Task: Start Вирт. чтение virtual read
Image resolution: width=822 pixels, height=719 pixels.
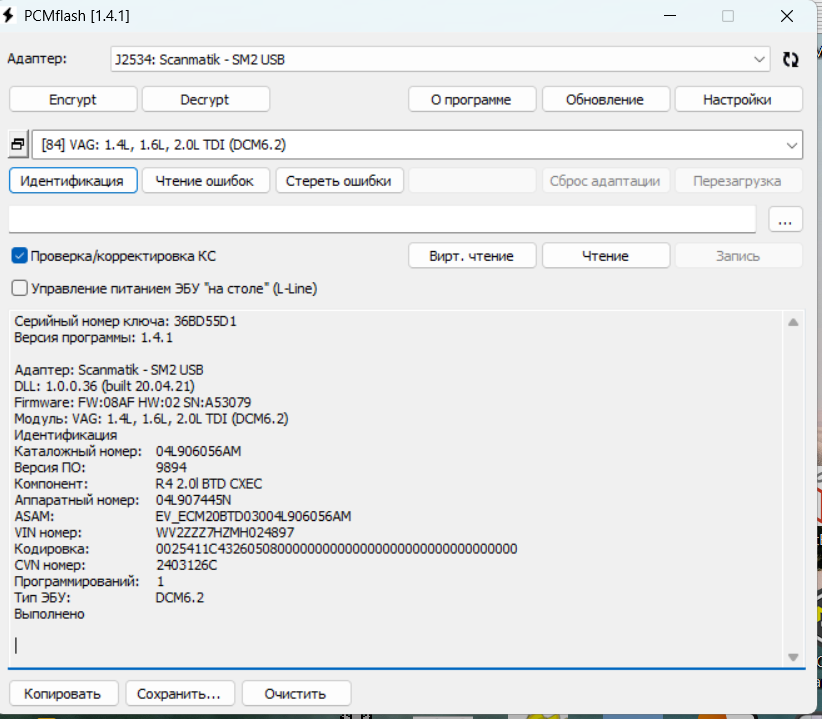Action: click(x=471, y=256)
